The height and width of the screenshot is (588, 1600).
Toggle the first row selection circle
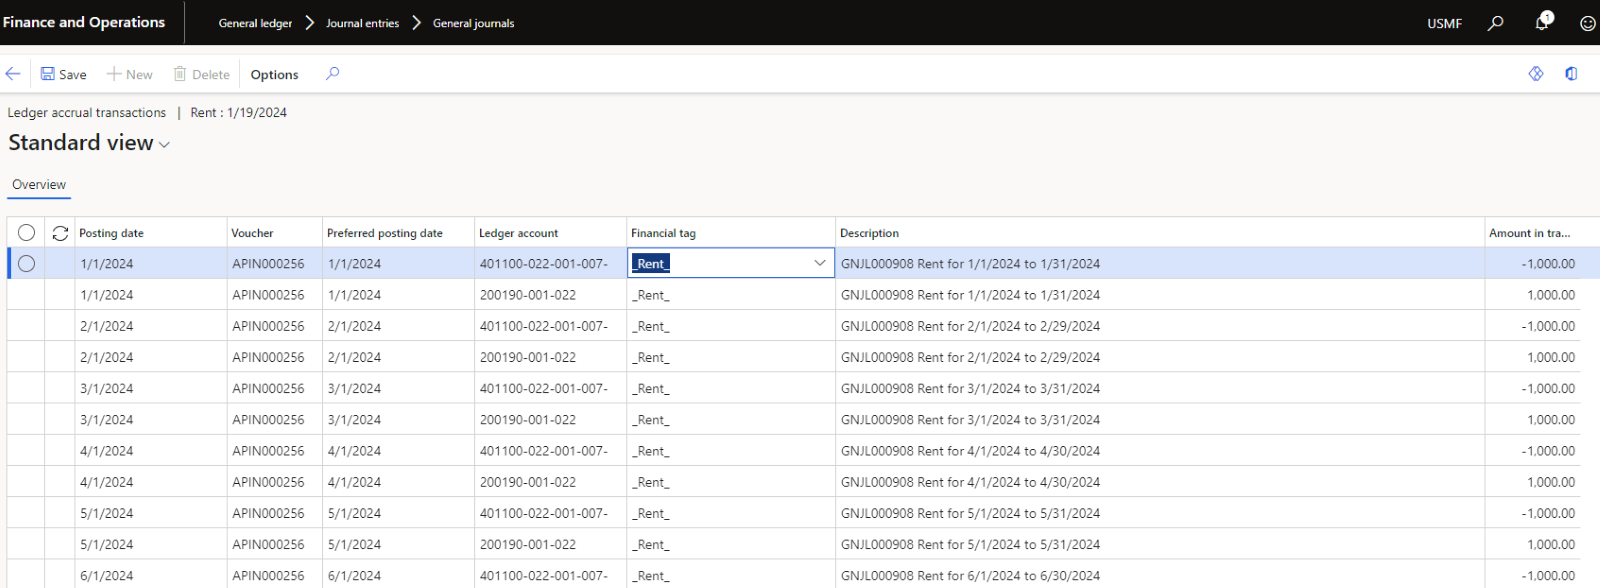(x=27, y=264)
